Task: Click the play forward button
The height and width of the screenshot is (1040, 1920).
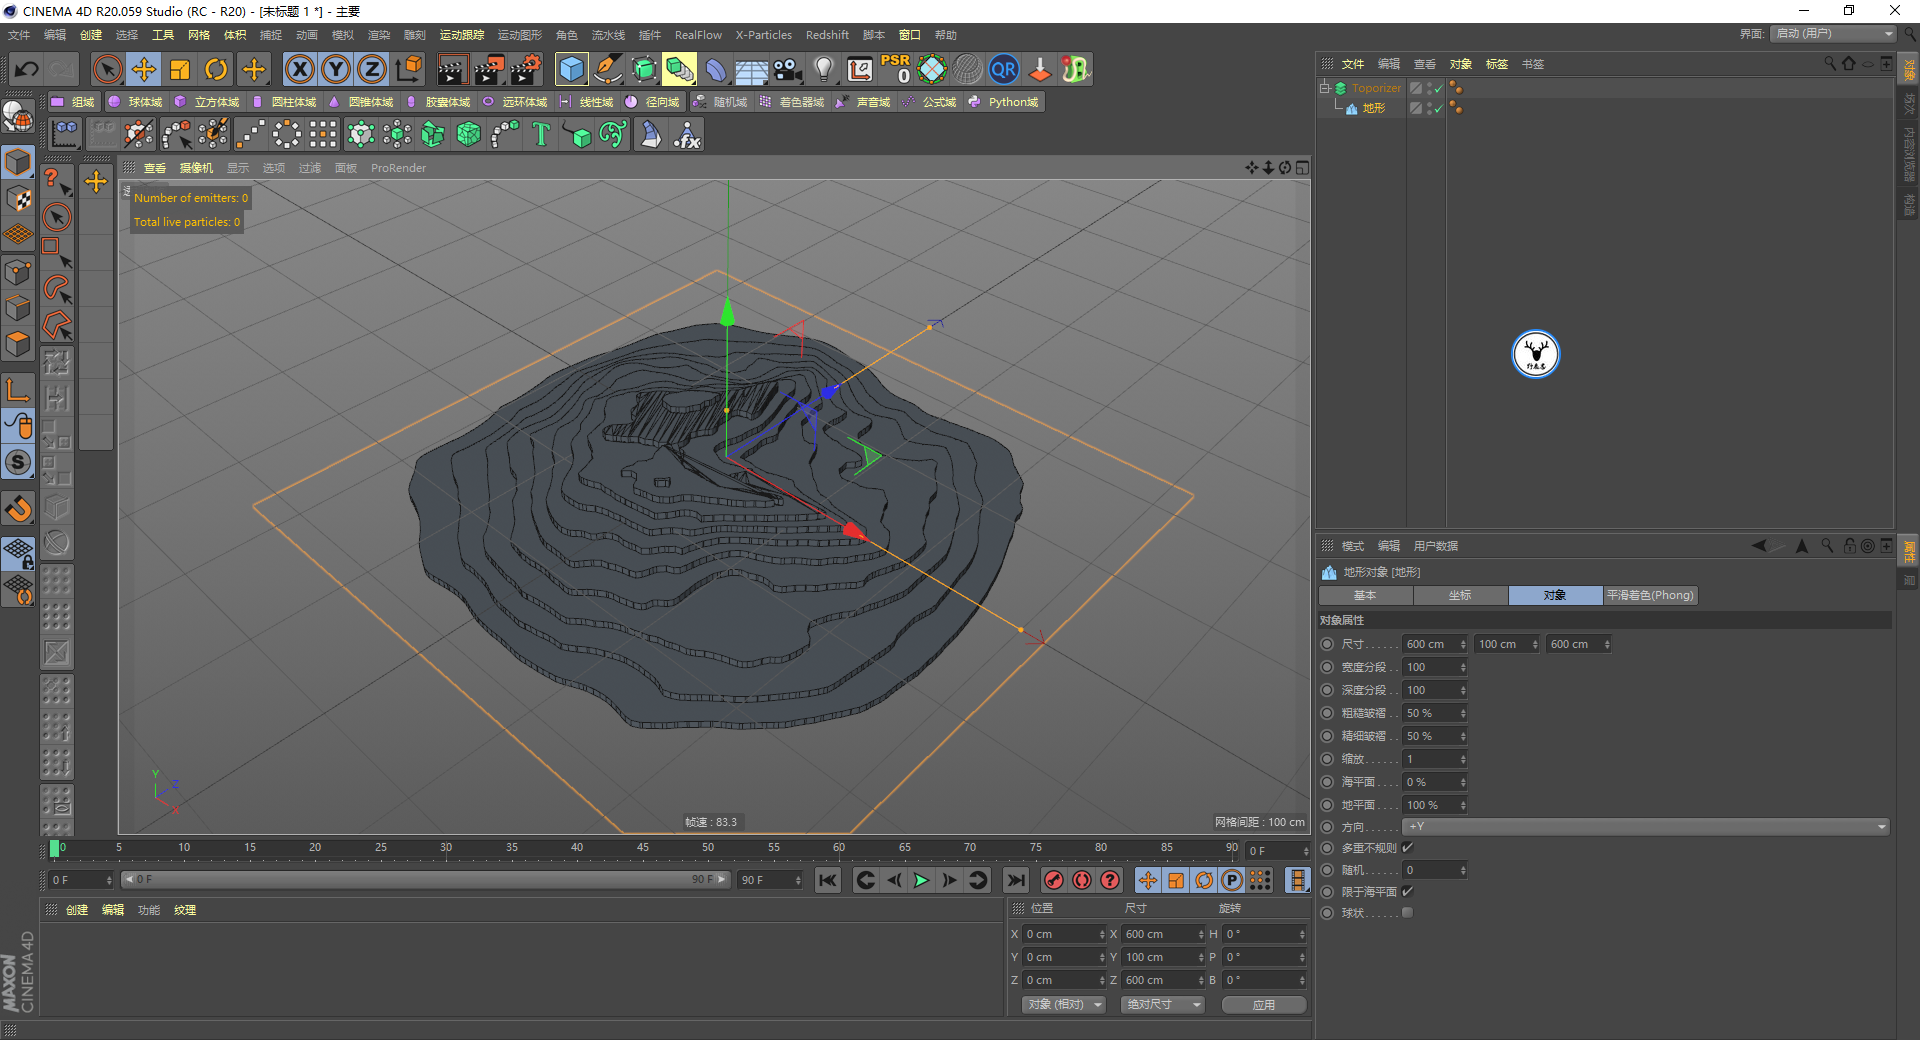Action: (922, 880)
